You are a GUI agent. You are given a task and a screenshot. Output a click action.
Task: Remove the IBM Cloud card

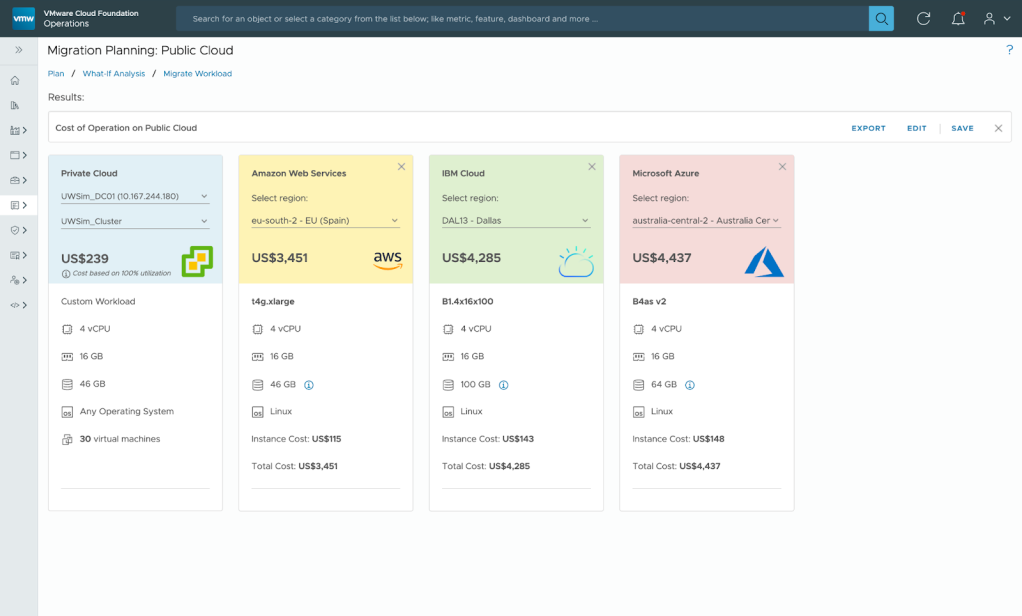tap(592, 167)
